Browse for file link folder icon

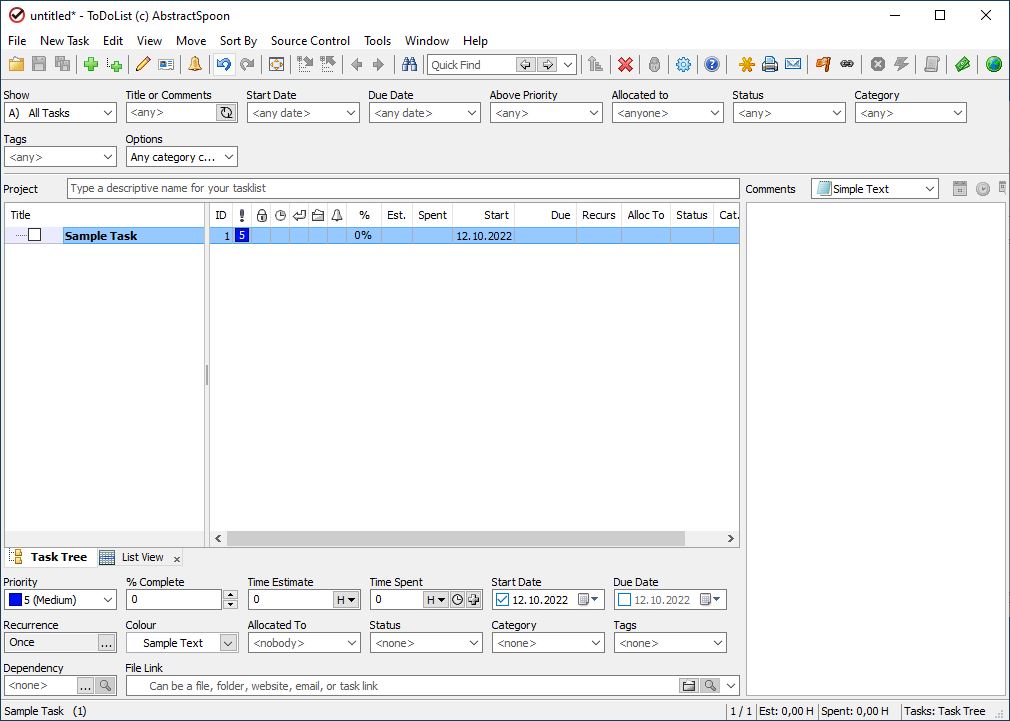tap(689, 686)
